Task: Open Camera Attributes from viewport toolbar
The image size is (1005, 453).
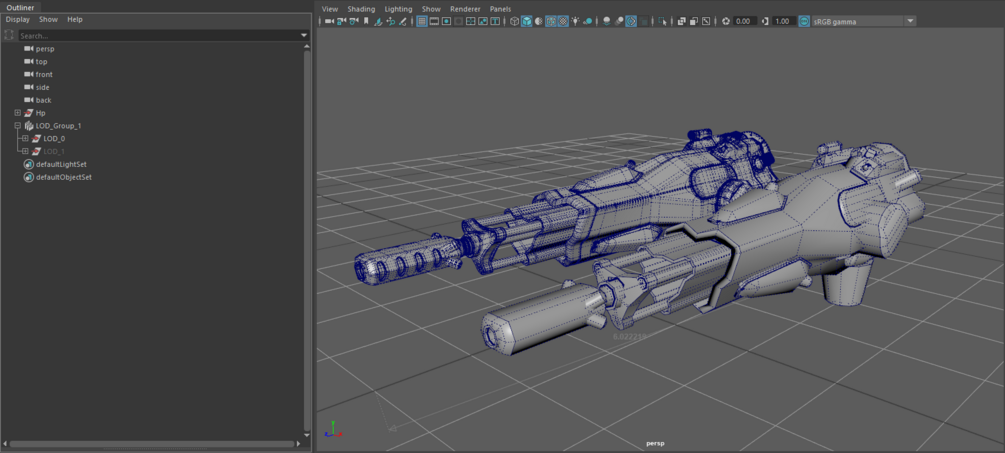Action: (x=354, y=21)
